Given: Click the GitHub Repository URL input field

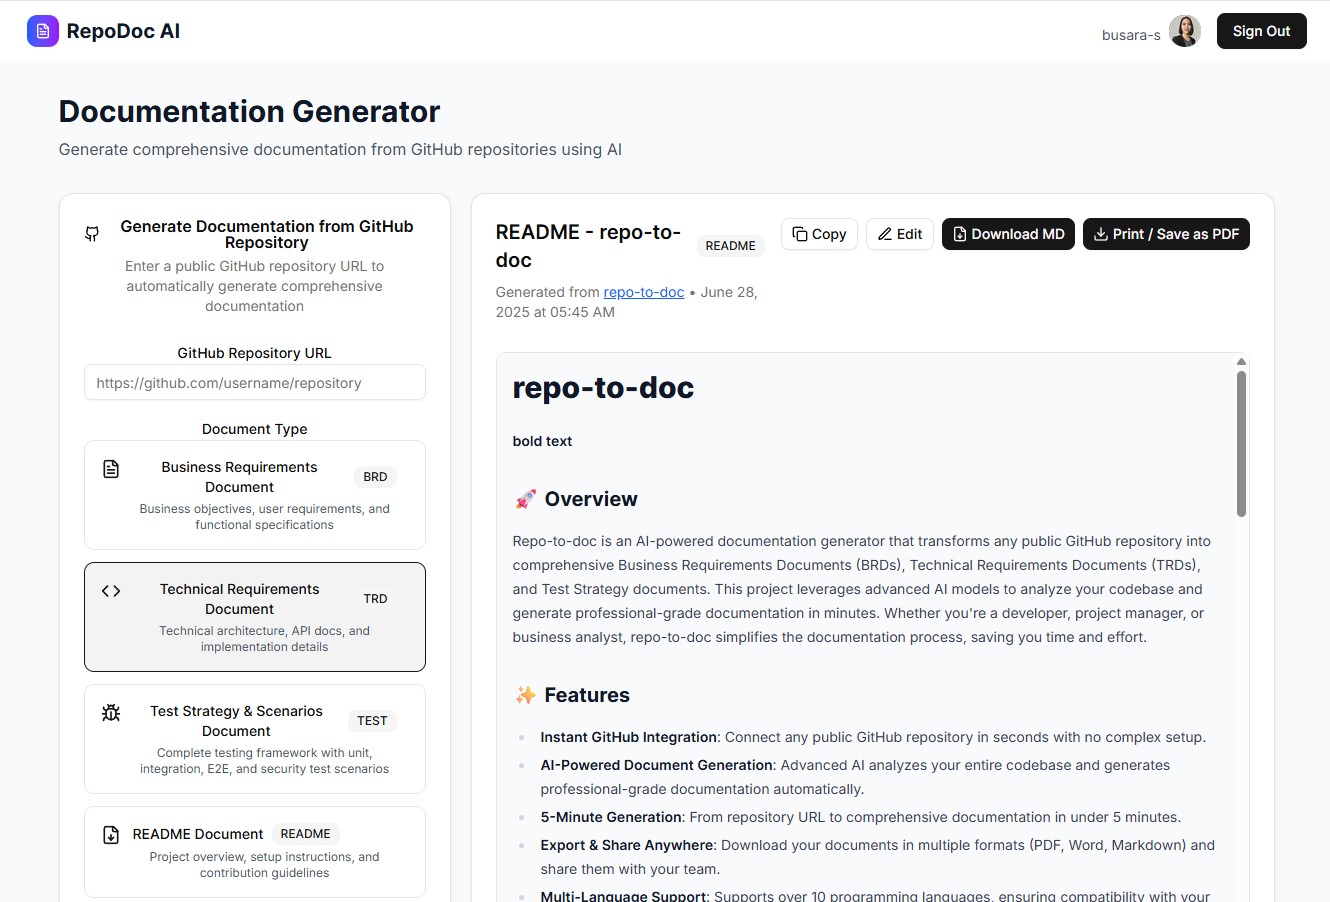Looking at the screenshot, I should [x=255, y=382].
